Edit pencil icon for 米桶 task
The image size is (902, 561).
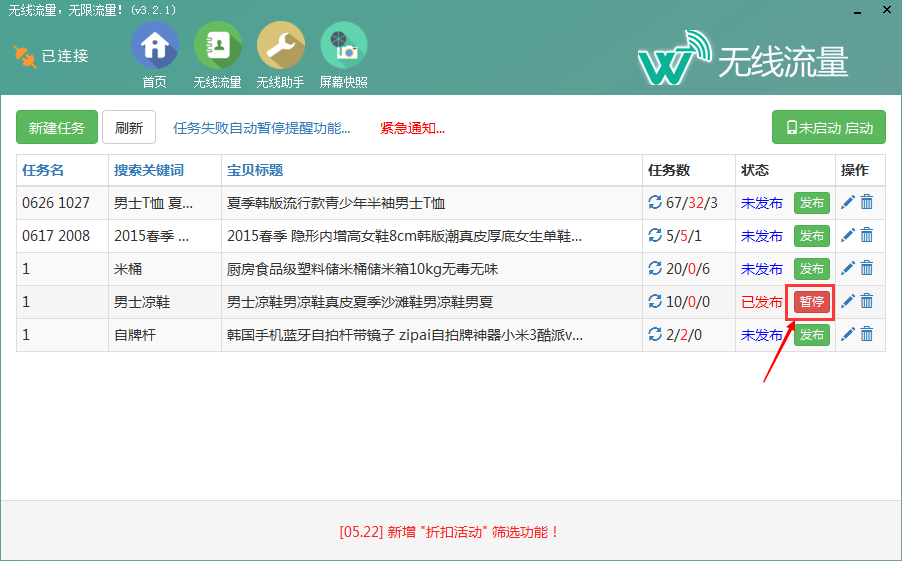(x=847, y=268)
